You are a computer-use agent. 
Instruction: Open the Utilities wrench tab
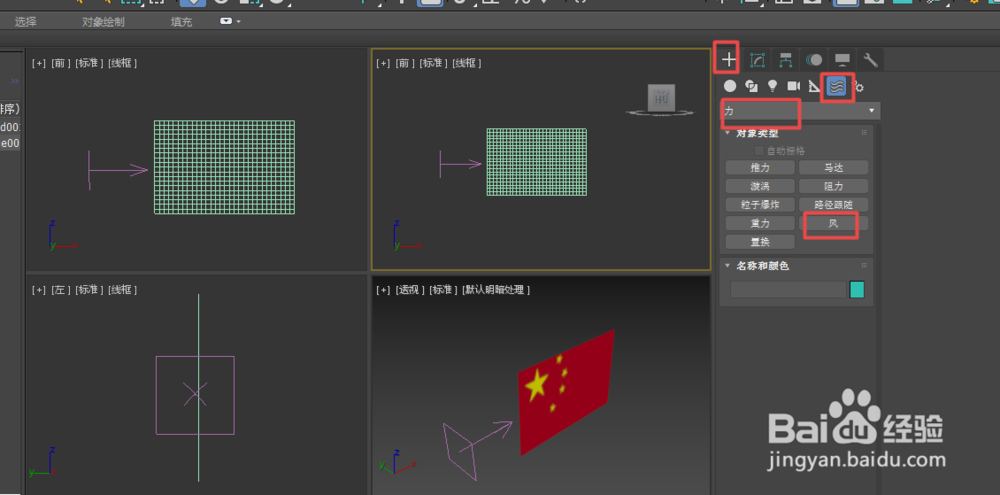[x=871, y=60]
